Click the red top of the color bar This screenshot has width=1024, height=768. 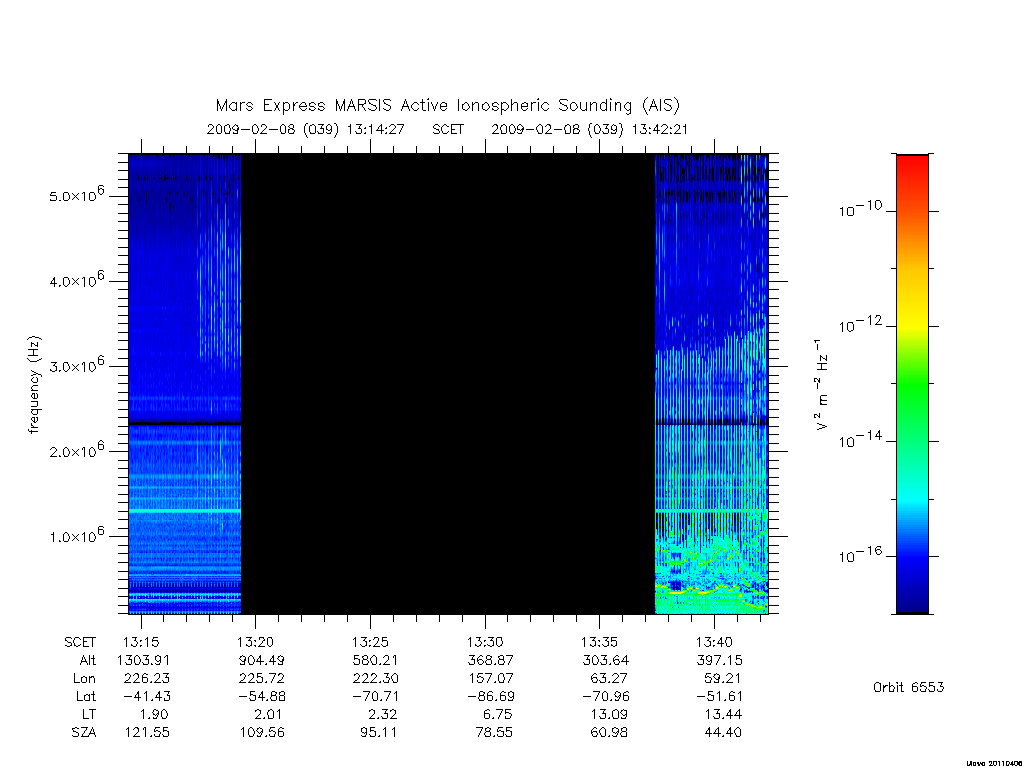(x=912, y=170)
